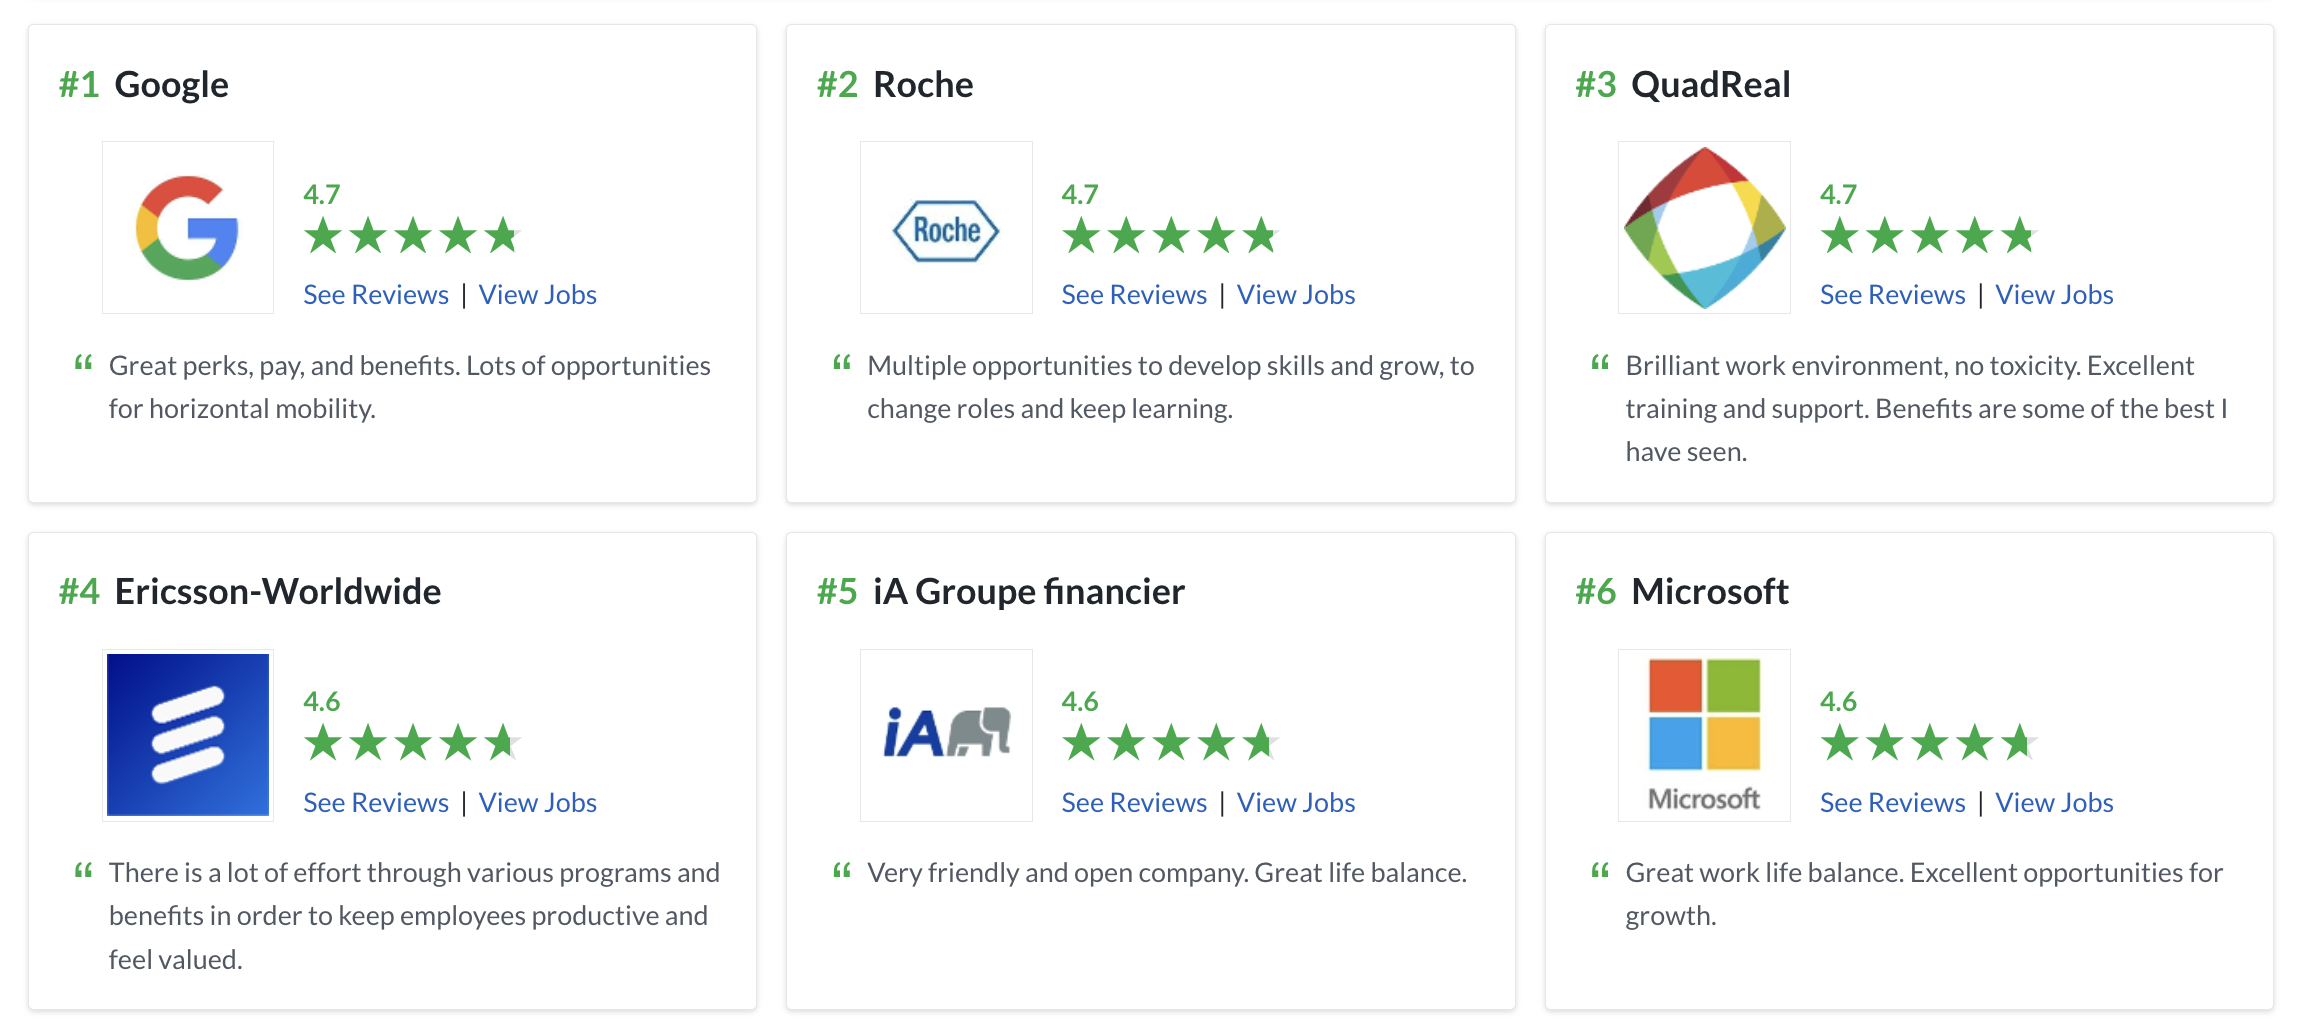Viewport: 2306px width, 1032px height.
Task: See Reviews for Ericsson-Worldwide
Action: (x=376, y=803)
